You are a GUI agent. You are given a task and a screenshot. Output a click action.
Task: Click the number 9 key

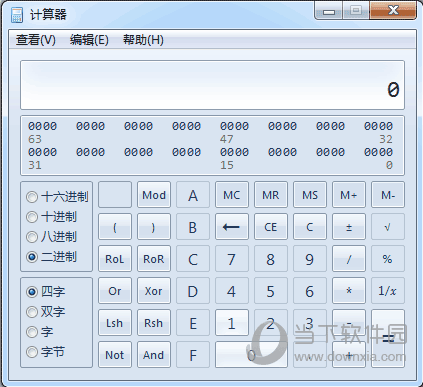click(x=310, y=259)
